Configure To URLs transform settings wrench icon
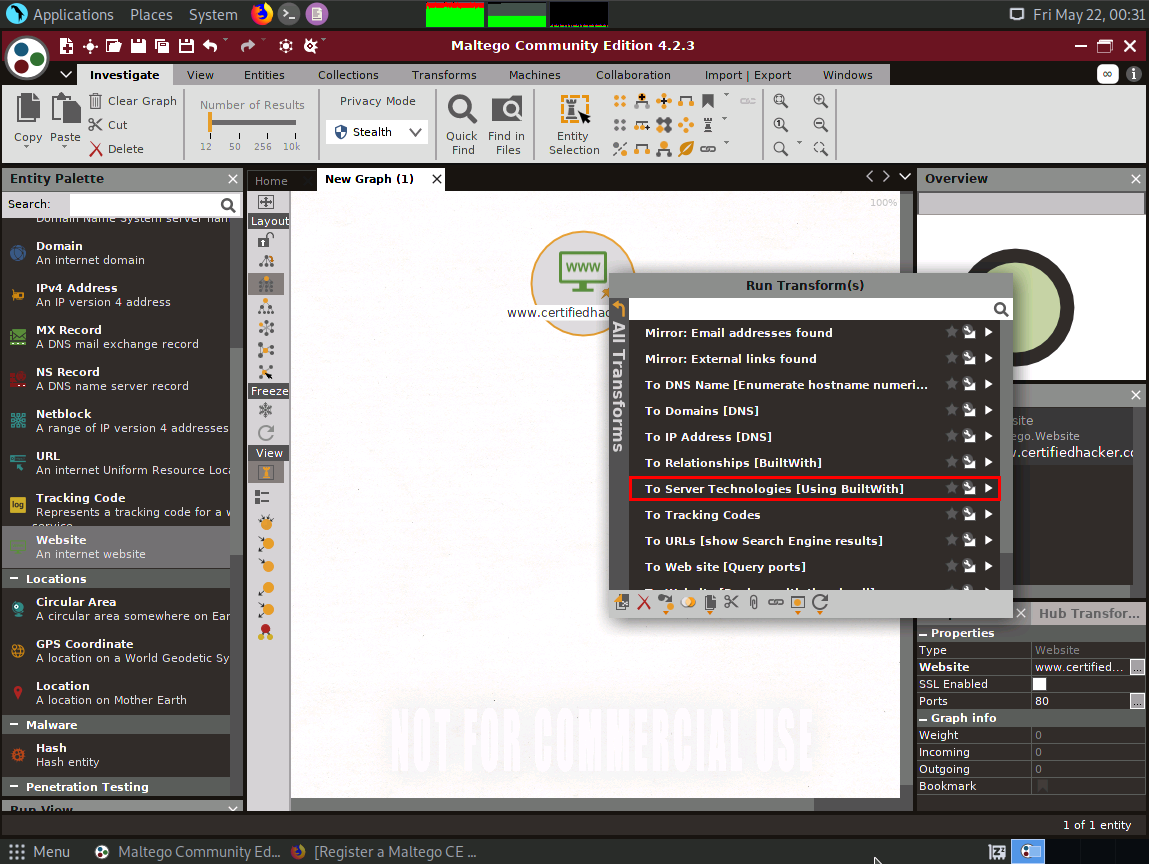This screenshot has width=1149, height=864. [969, 541]
